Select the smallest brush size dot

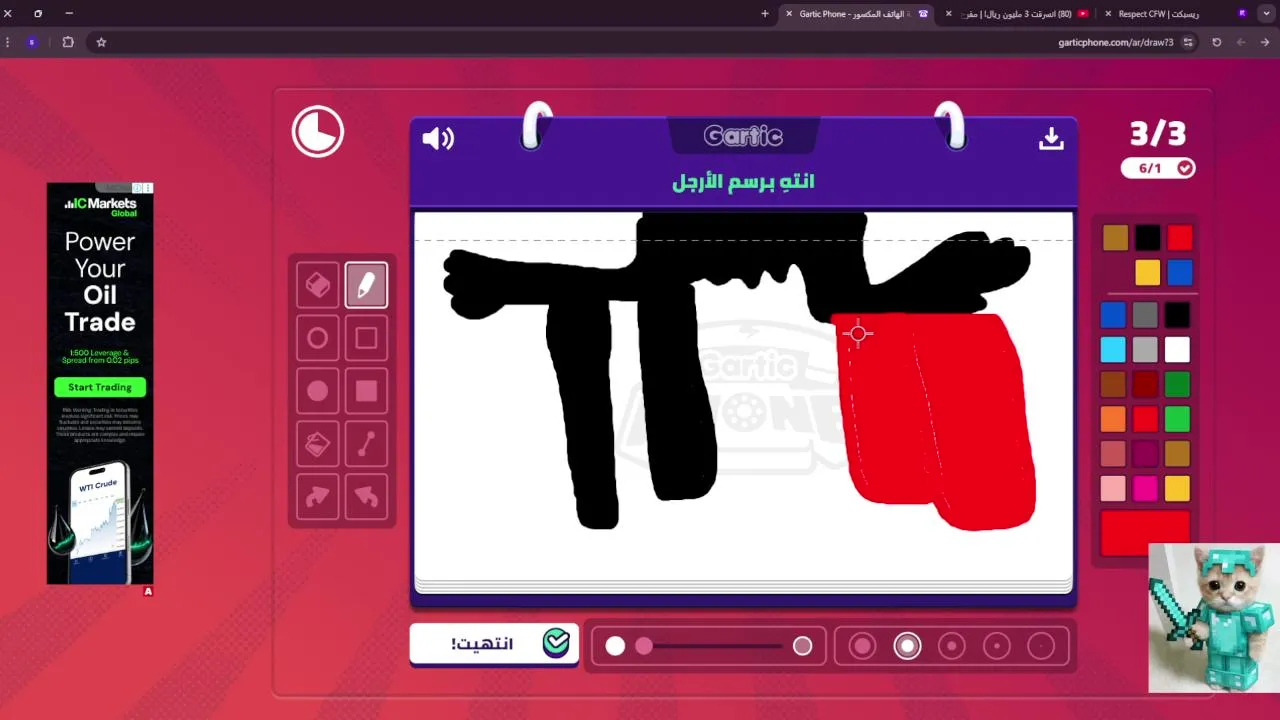(1041, 646)
